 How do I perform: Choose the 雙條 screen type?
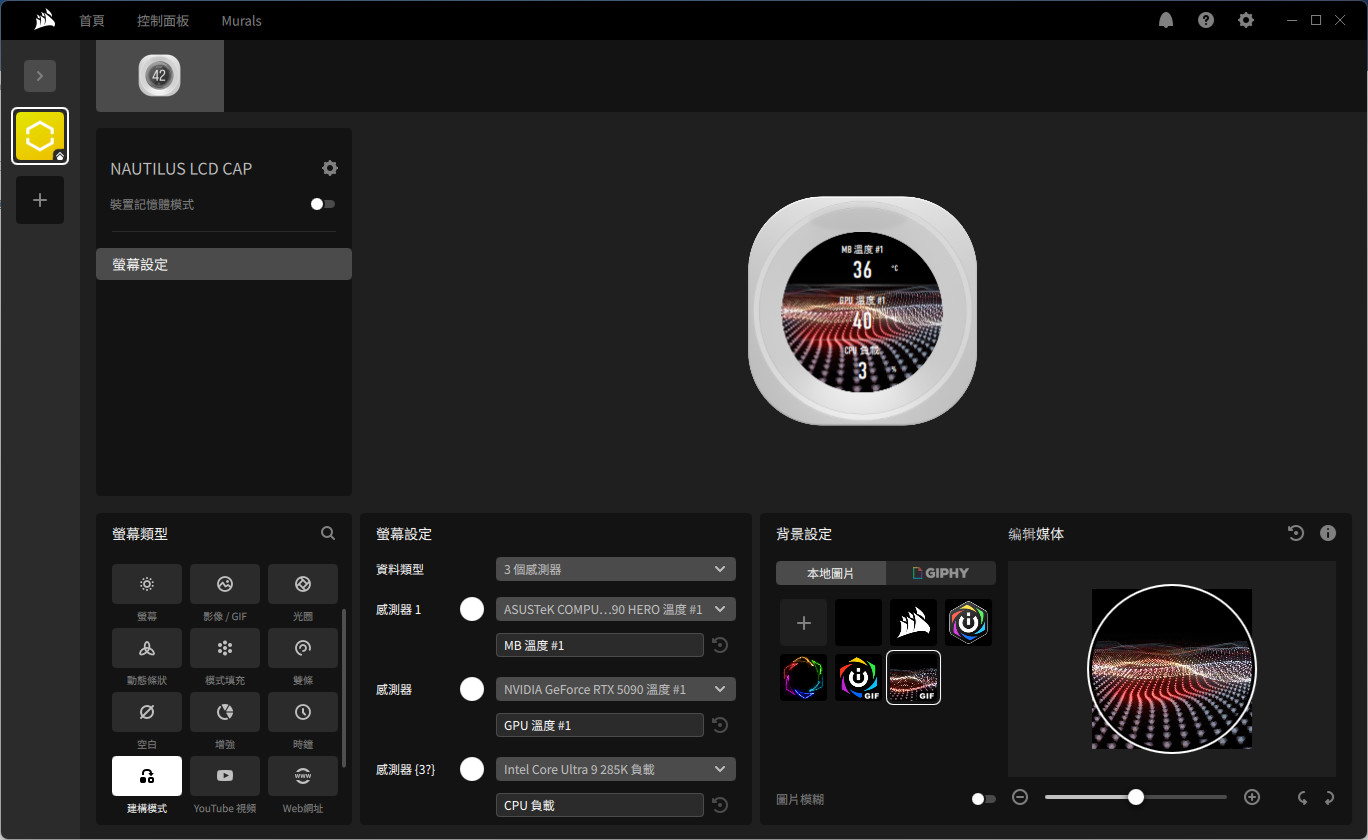point(303,648)
